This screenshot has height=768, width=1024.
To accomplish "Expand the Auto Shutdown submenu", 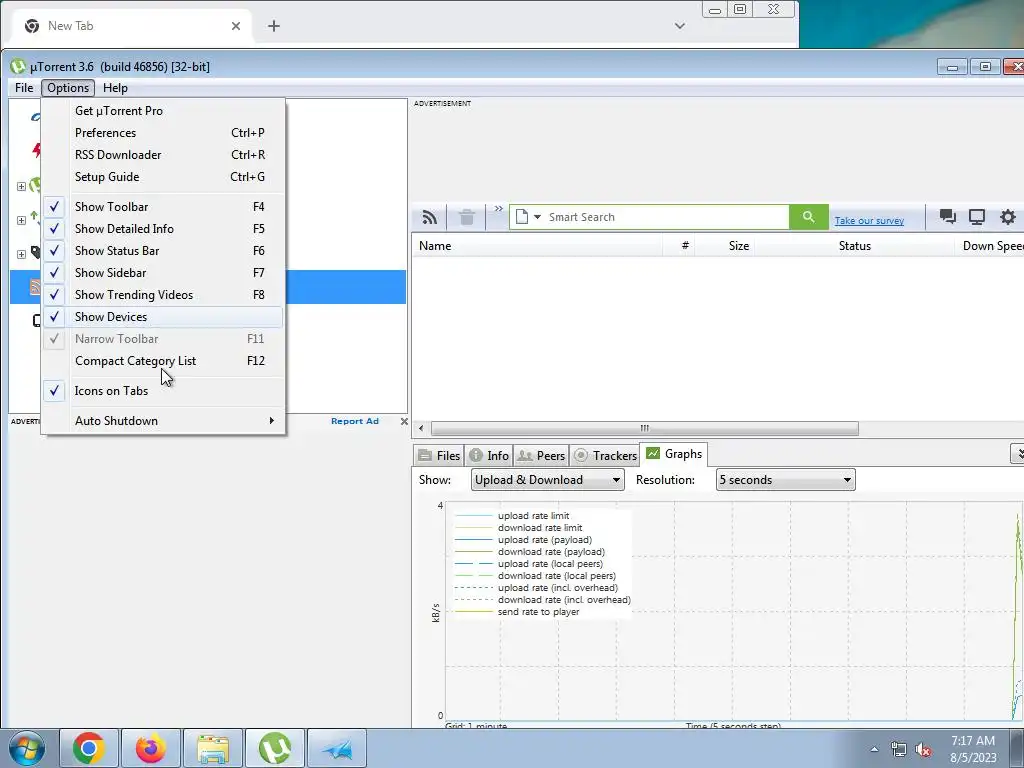I will [163, 421].
